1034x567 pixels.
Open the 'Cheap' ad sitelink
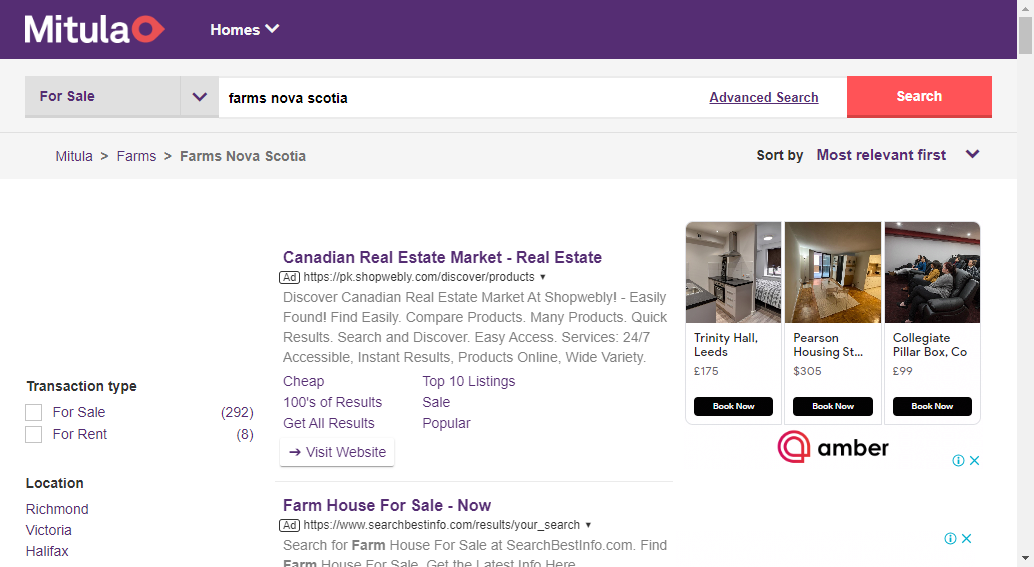click(x=303, y=381)
